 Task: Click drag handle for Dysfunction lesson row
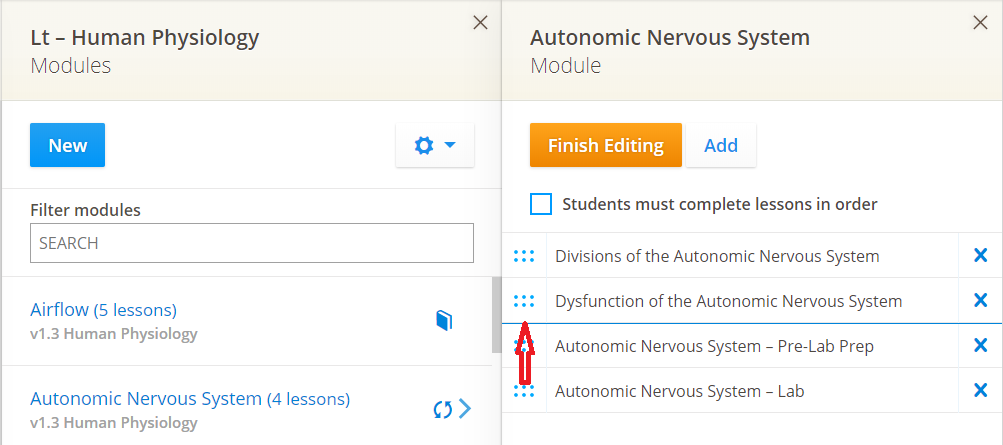click(x=524, y=301)
